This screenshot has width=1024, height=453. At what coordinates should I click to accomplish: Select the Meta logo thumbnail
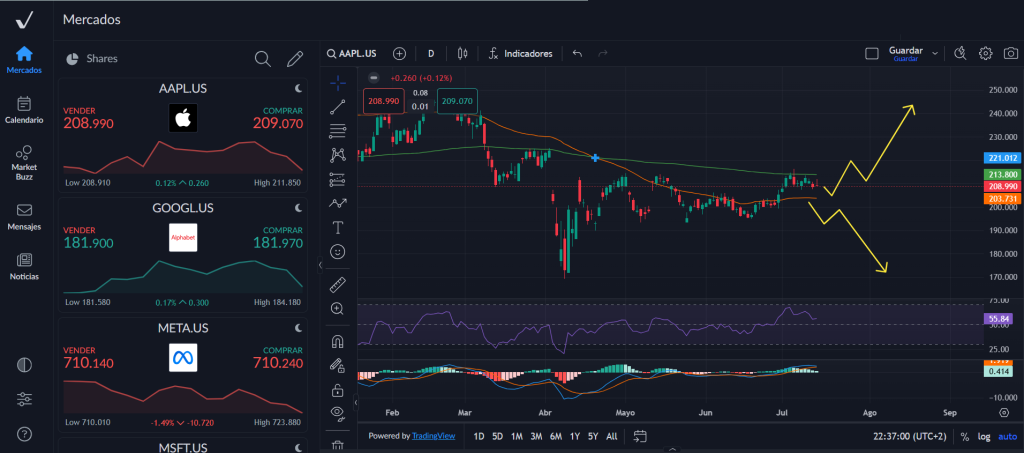(183, 358)
